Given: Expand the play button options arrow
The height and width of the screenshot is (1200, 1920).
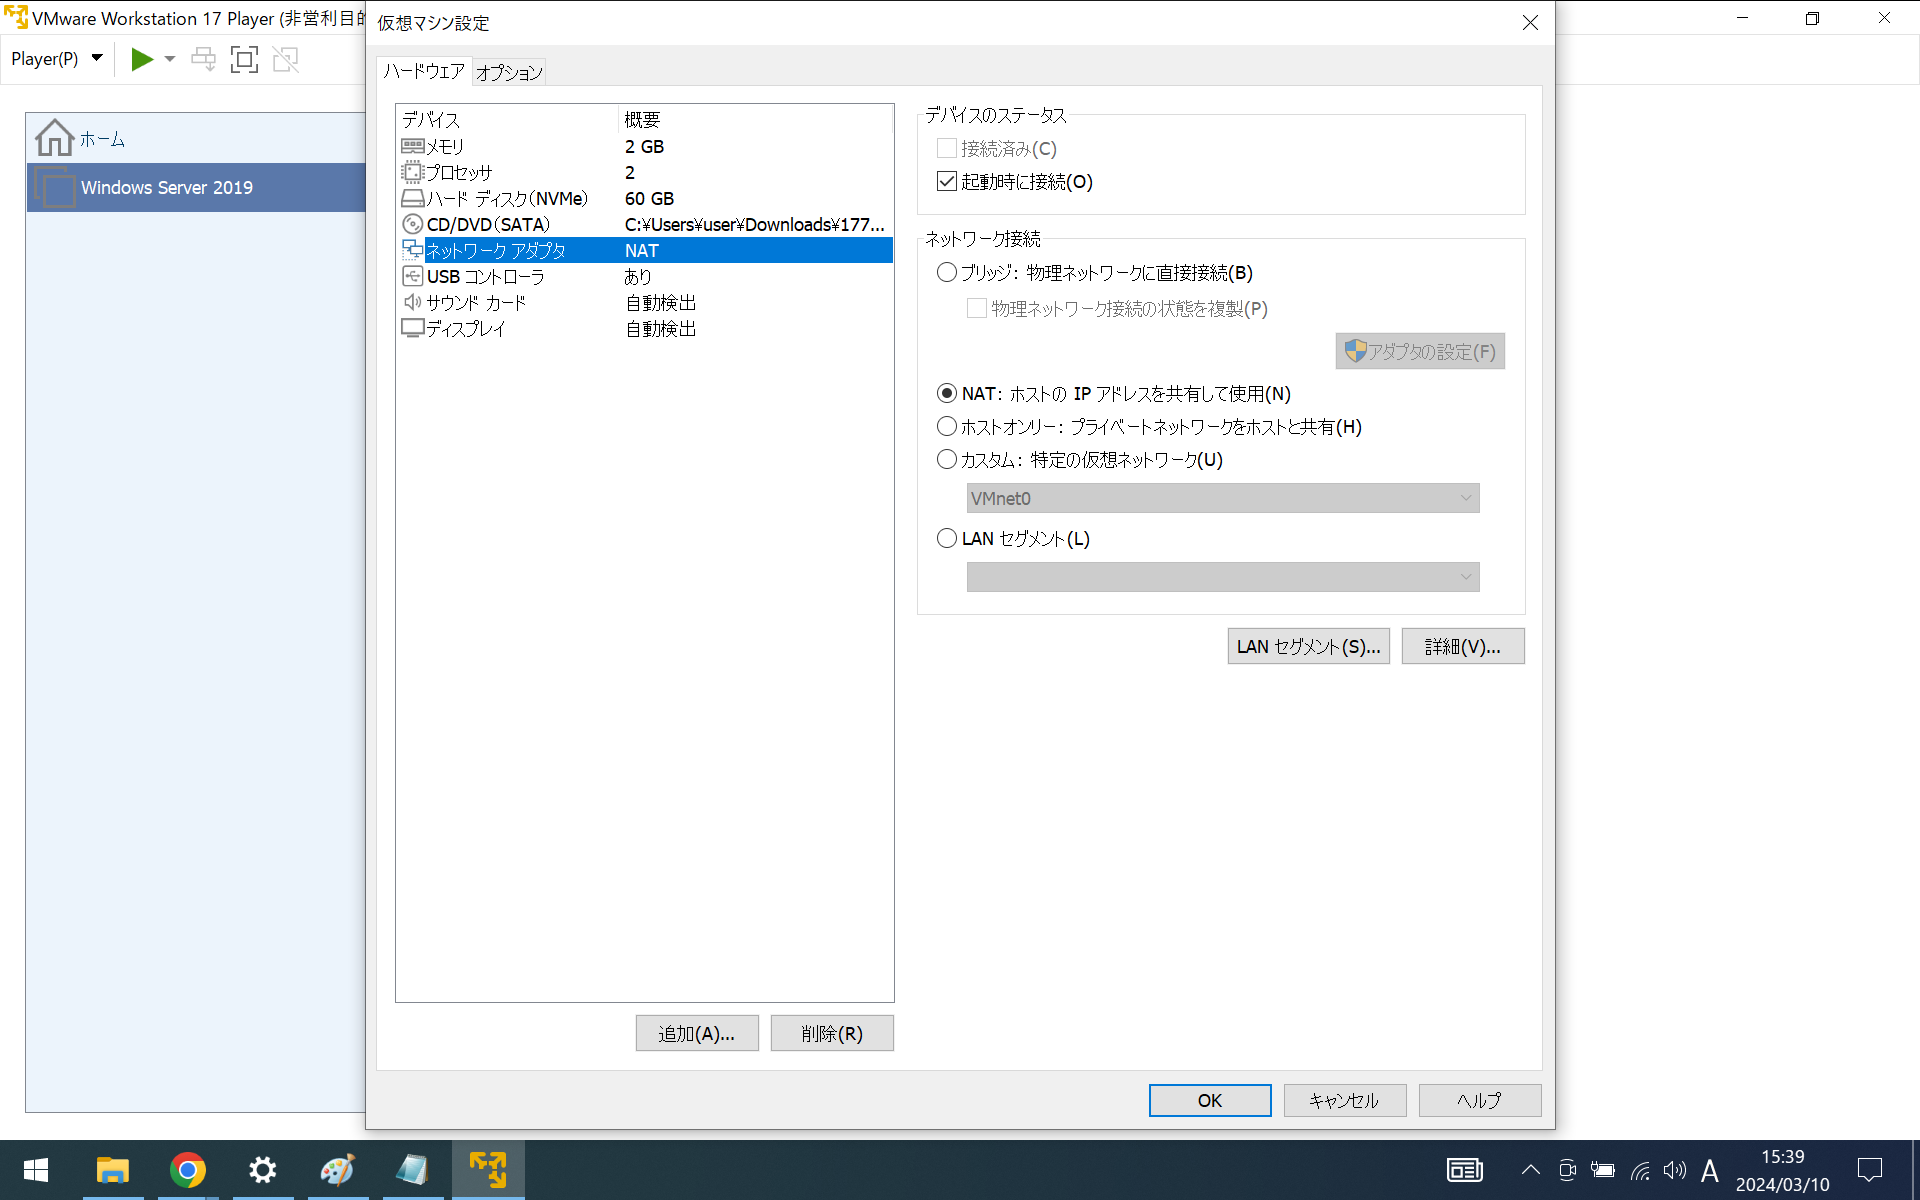Looking at the screenshot, I should click(170, 59).
